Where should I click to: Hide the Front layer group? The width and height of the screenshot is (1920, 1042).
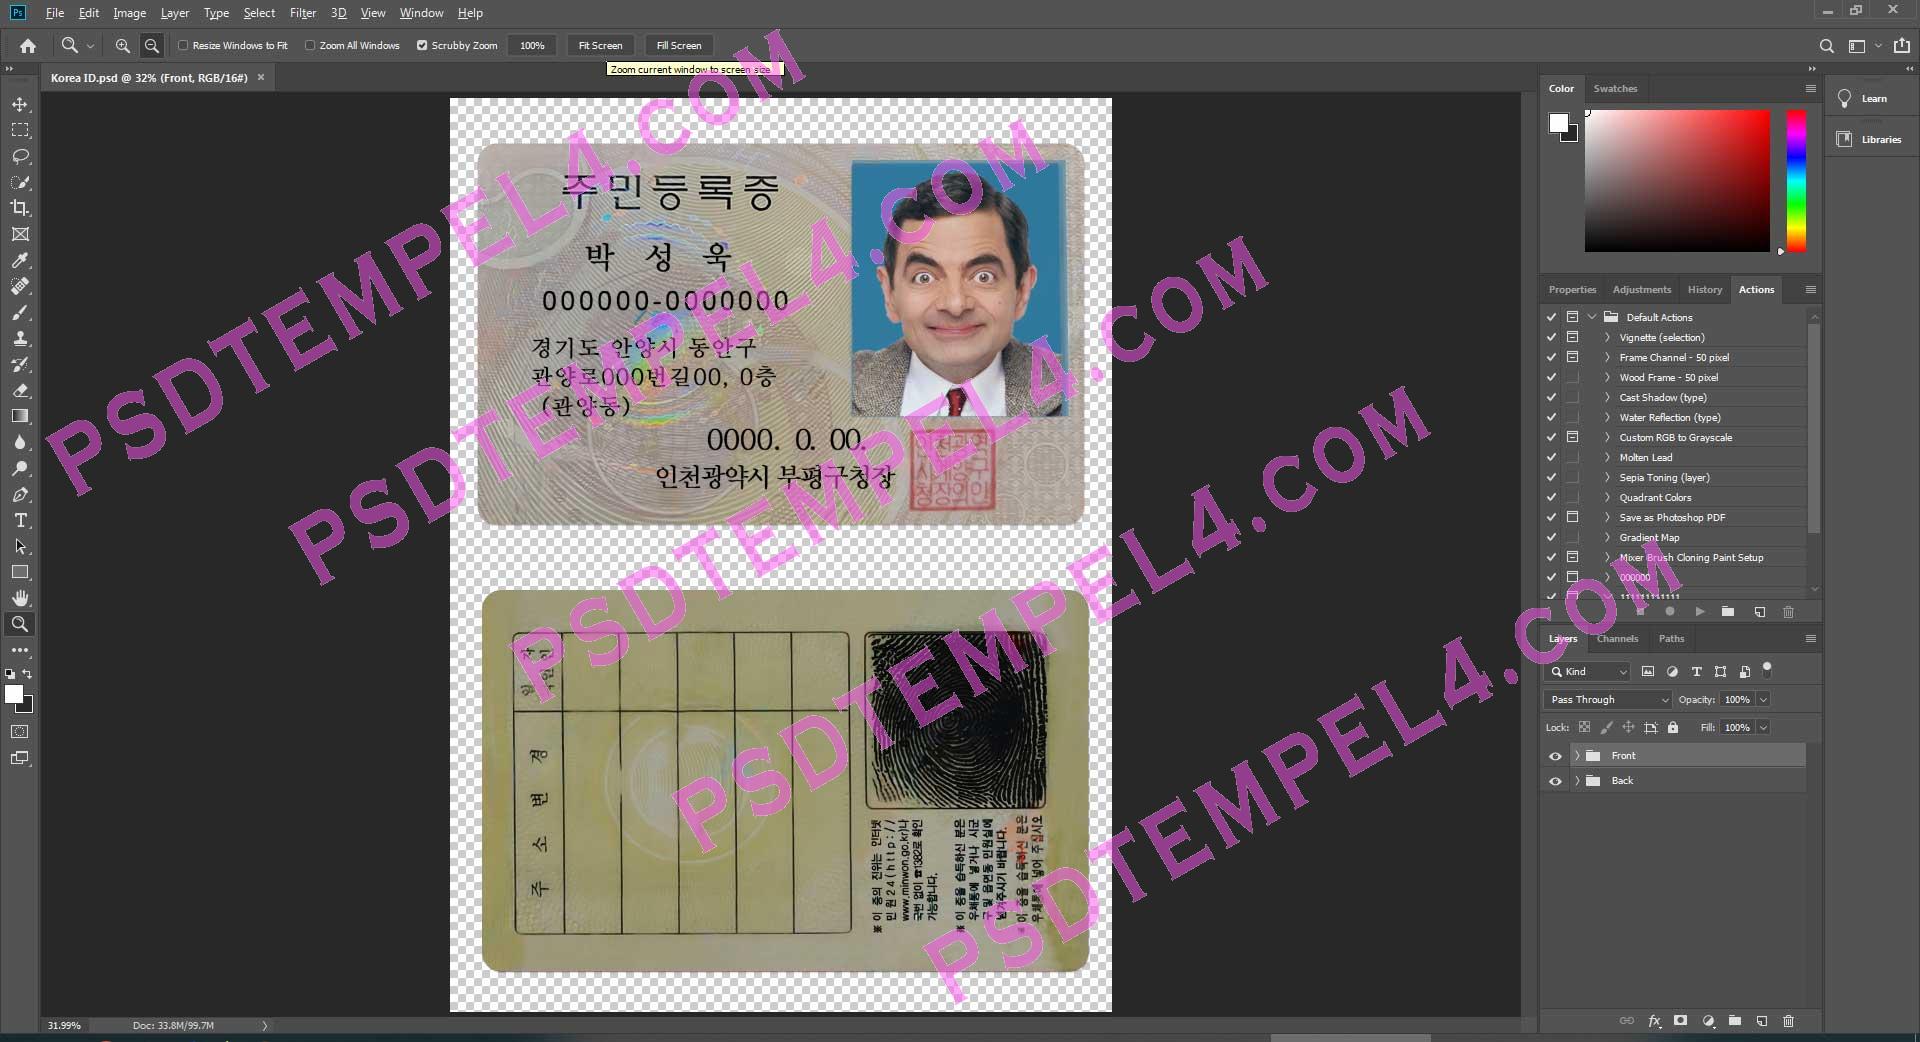1555,756
